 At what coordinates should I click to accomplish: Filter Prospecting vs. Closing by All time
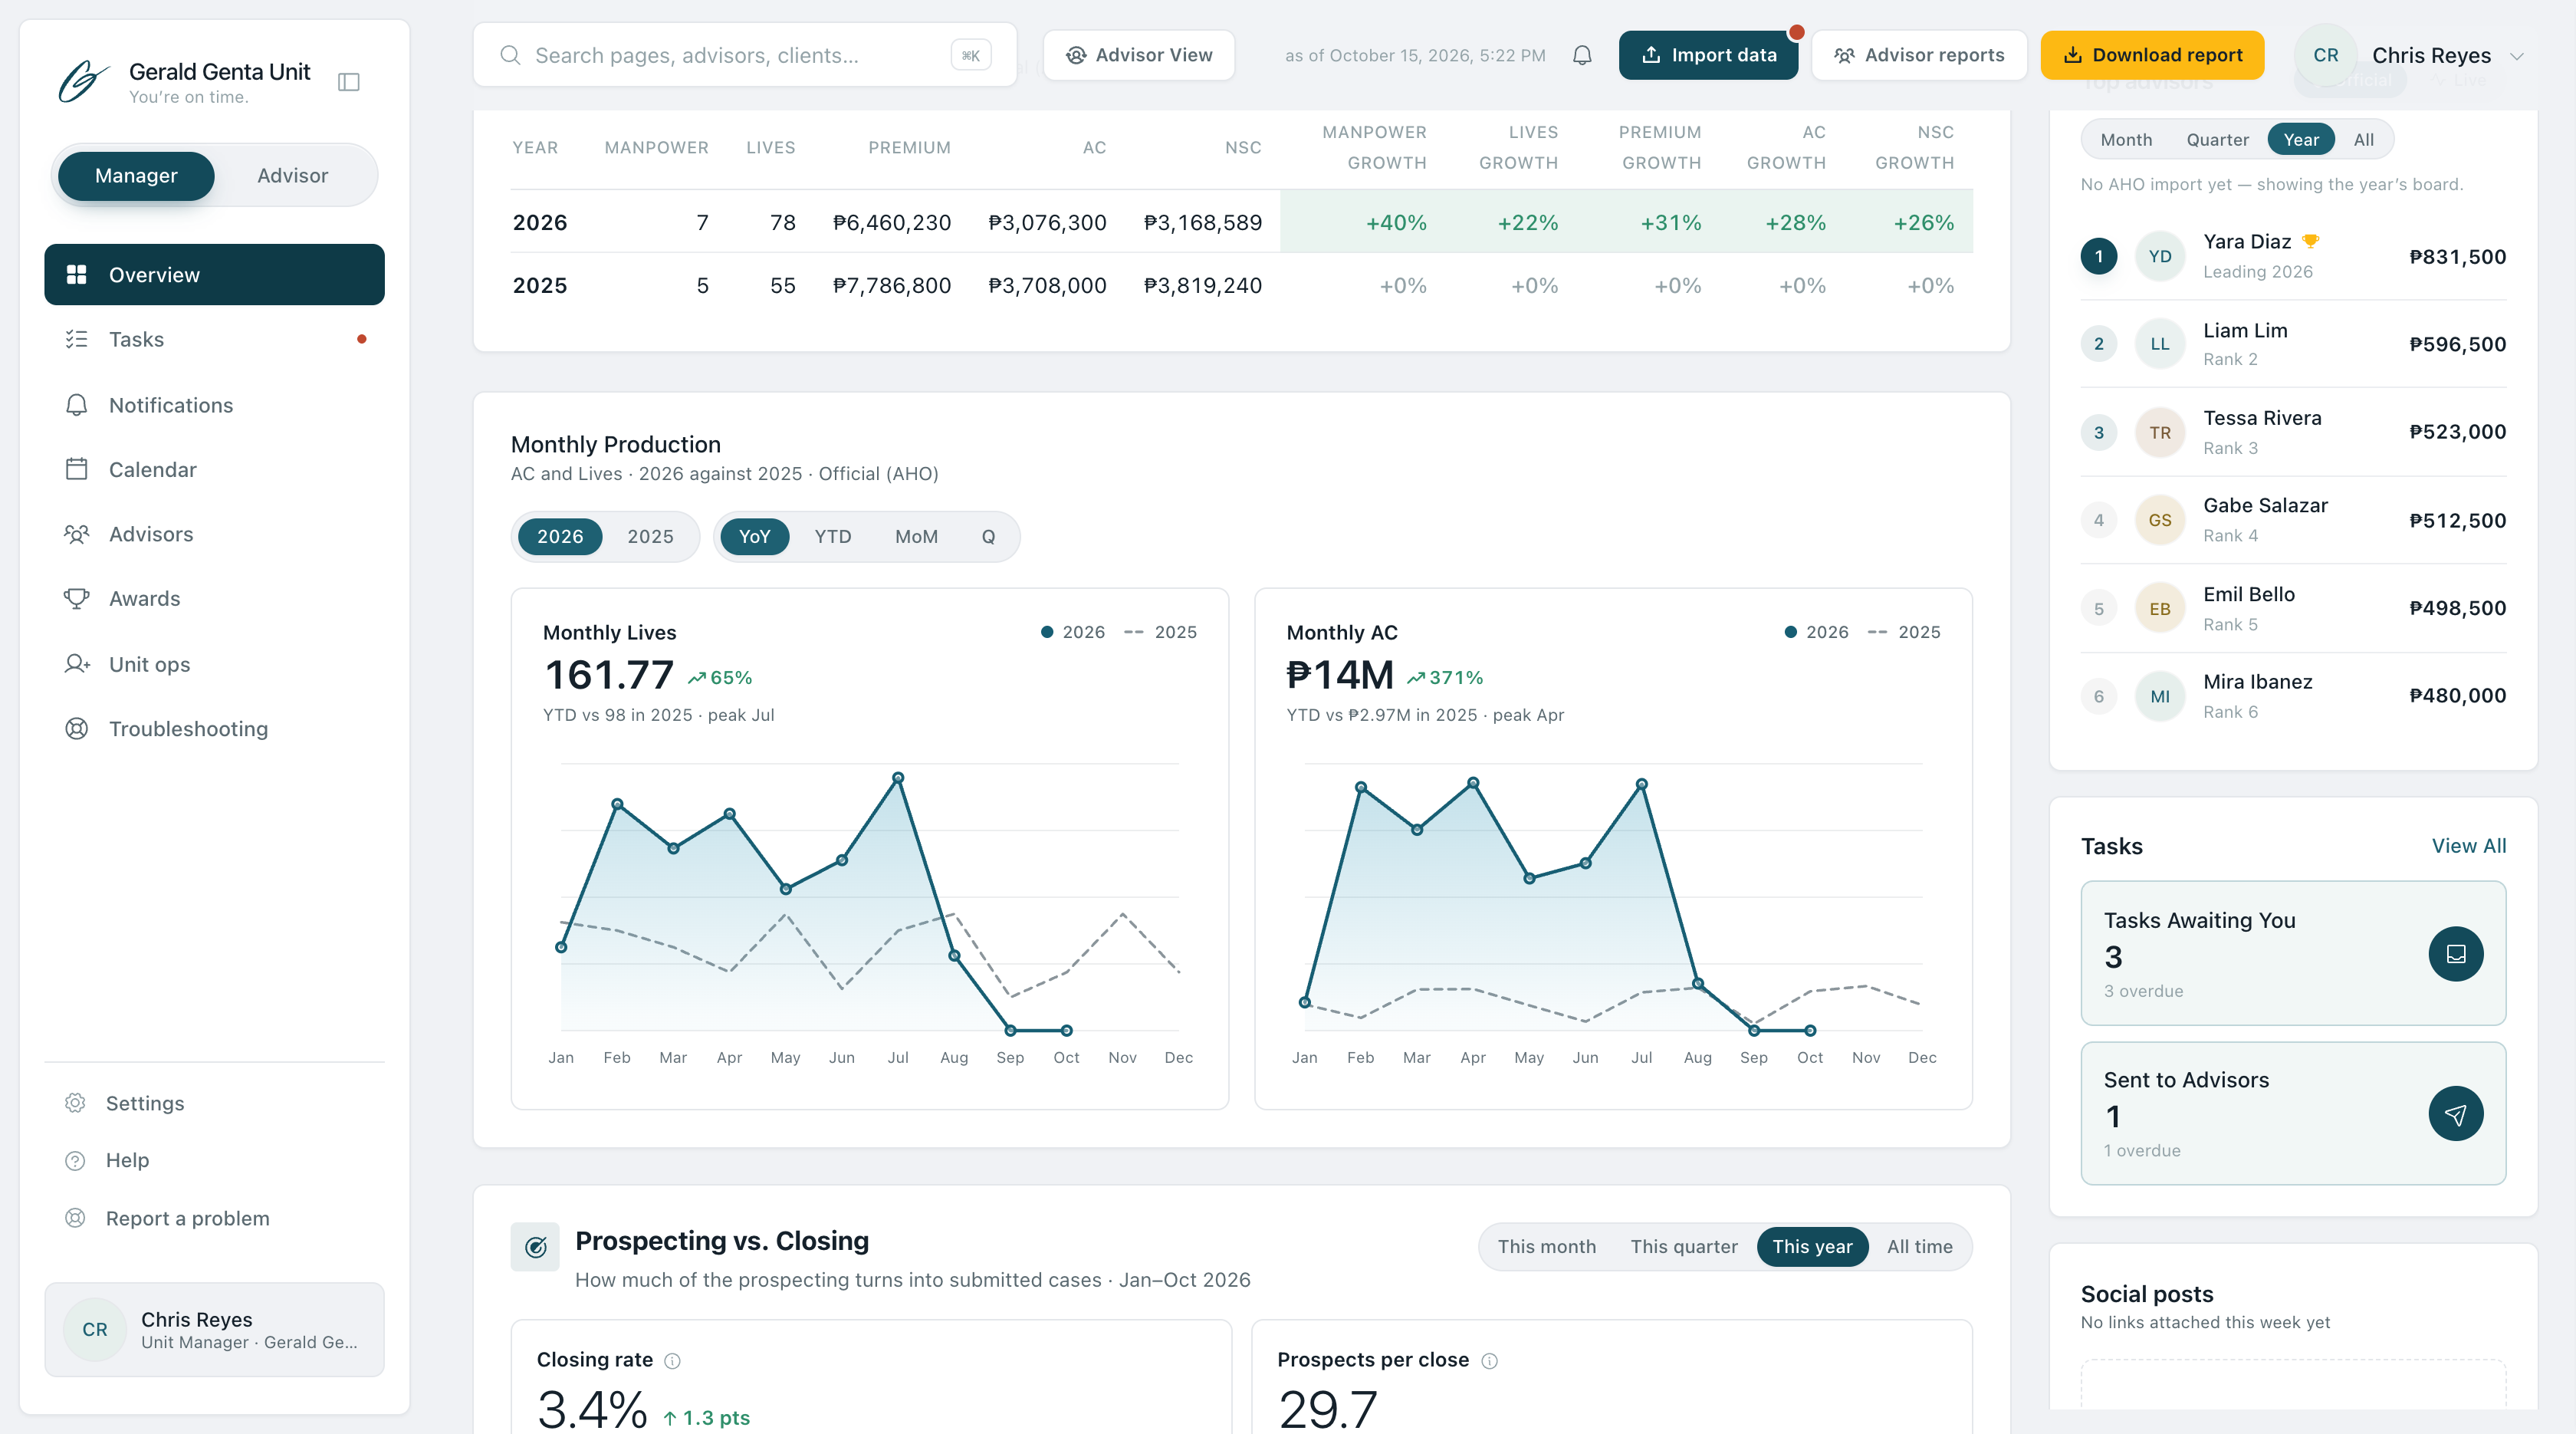tap(1919, 1246)
